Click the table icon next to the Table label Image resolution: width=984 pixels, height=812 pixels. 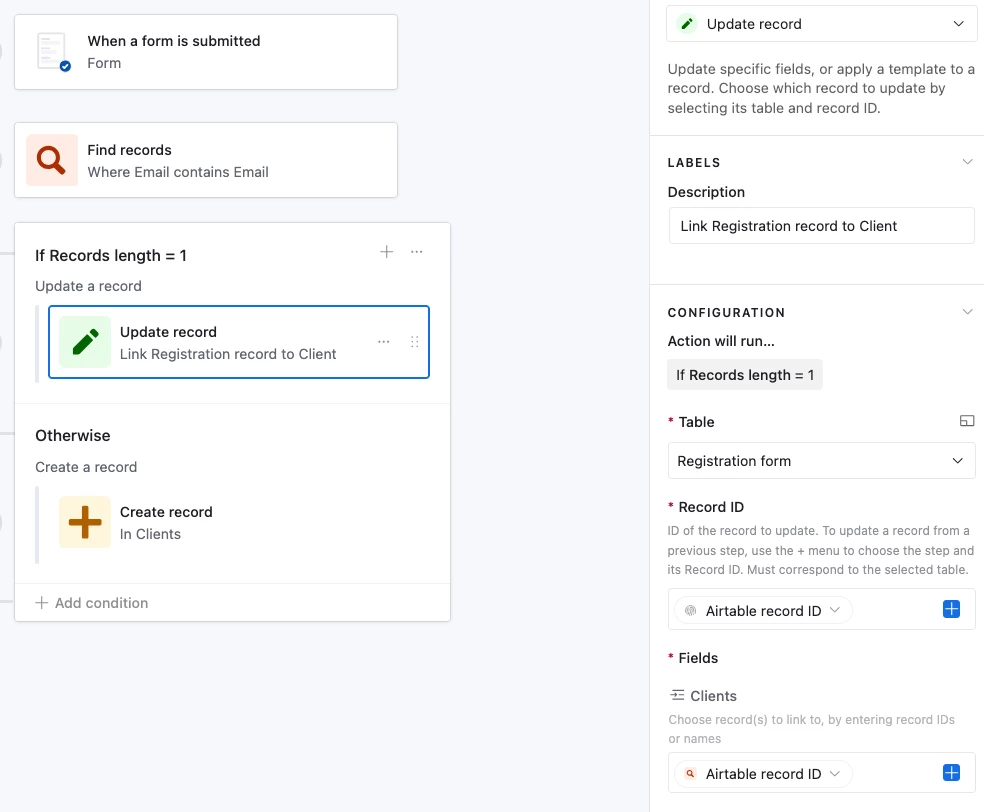(966, 422)
